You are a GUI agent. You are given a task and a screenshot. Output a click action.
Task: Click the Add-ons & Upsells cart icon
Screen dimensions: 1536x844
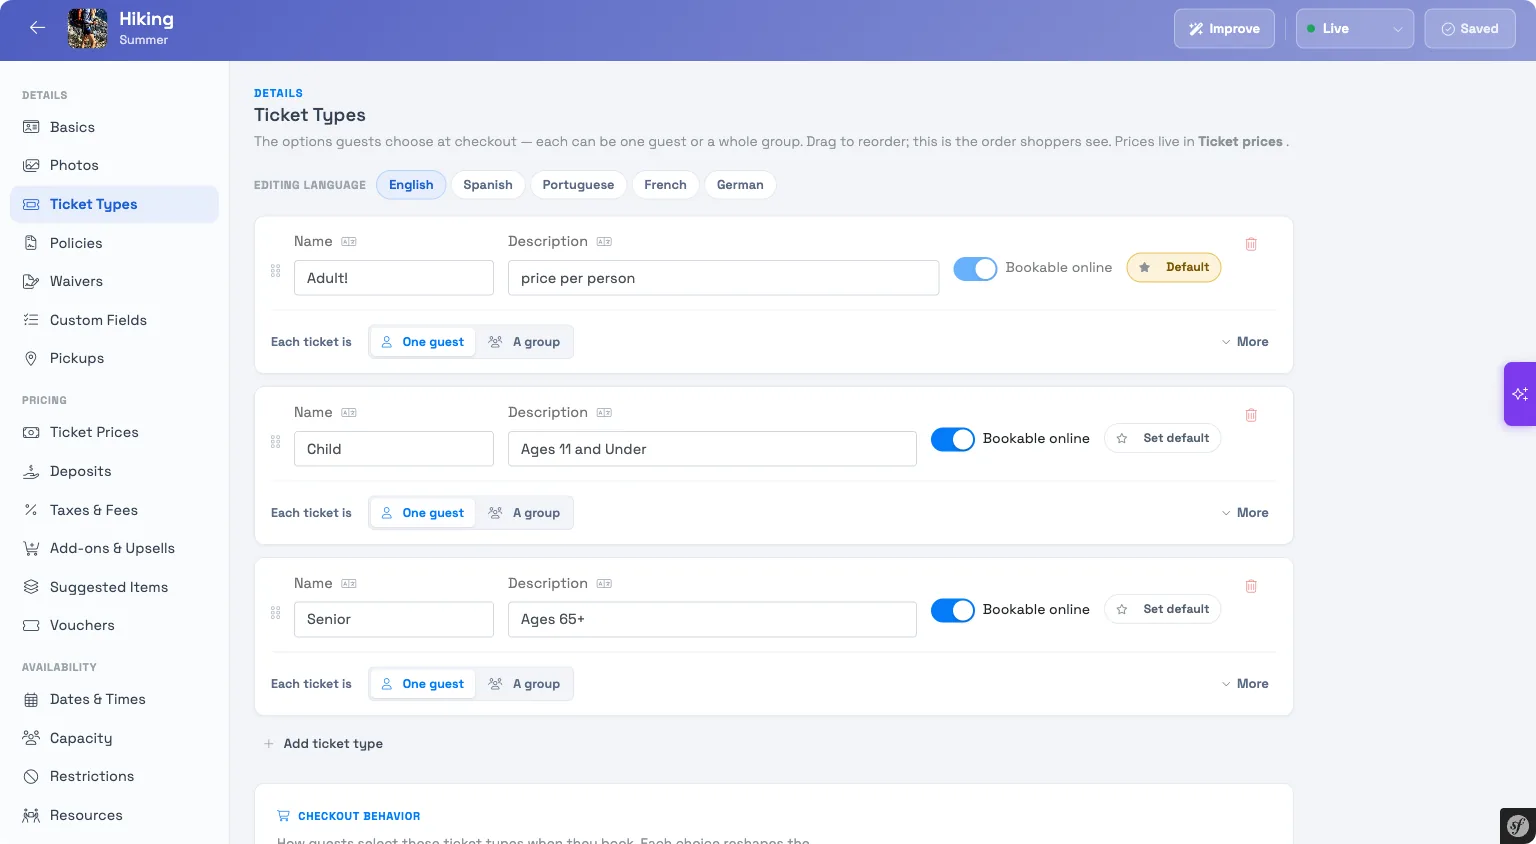[31, 548]
